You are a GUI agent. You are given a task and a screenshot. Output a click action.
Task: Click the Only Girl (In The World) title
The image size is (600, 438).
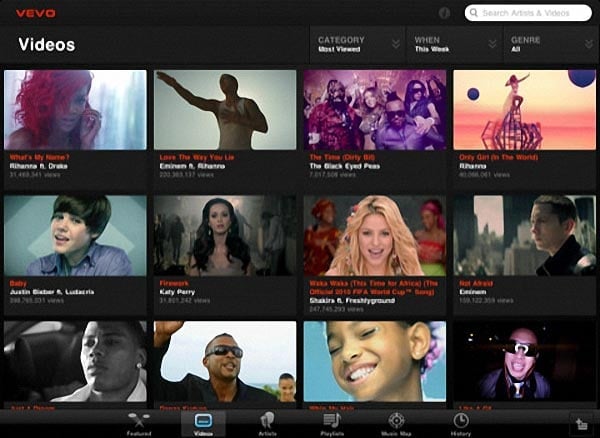point(498,157)
